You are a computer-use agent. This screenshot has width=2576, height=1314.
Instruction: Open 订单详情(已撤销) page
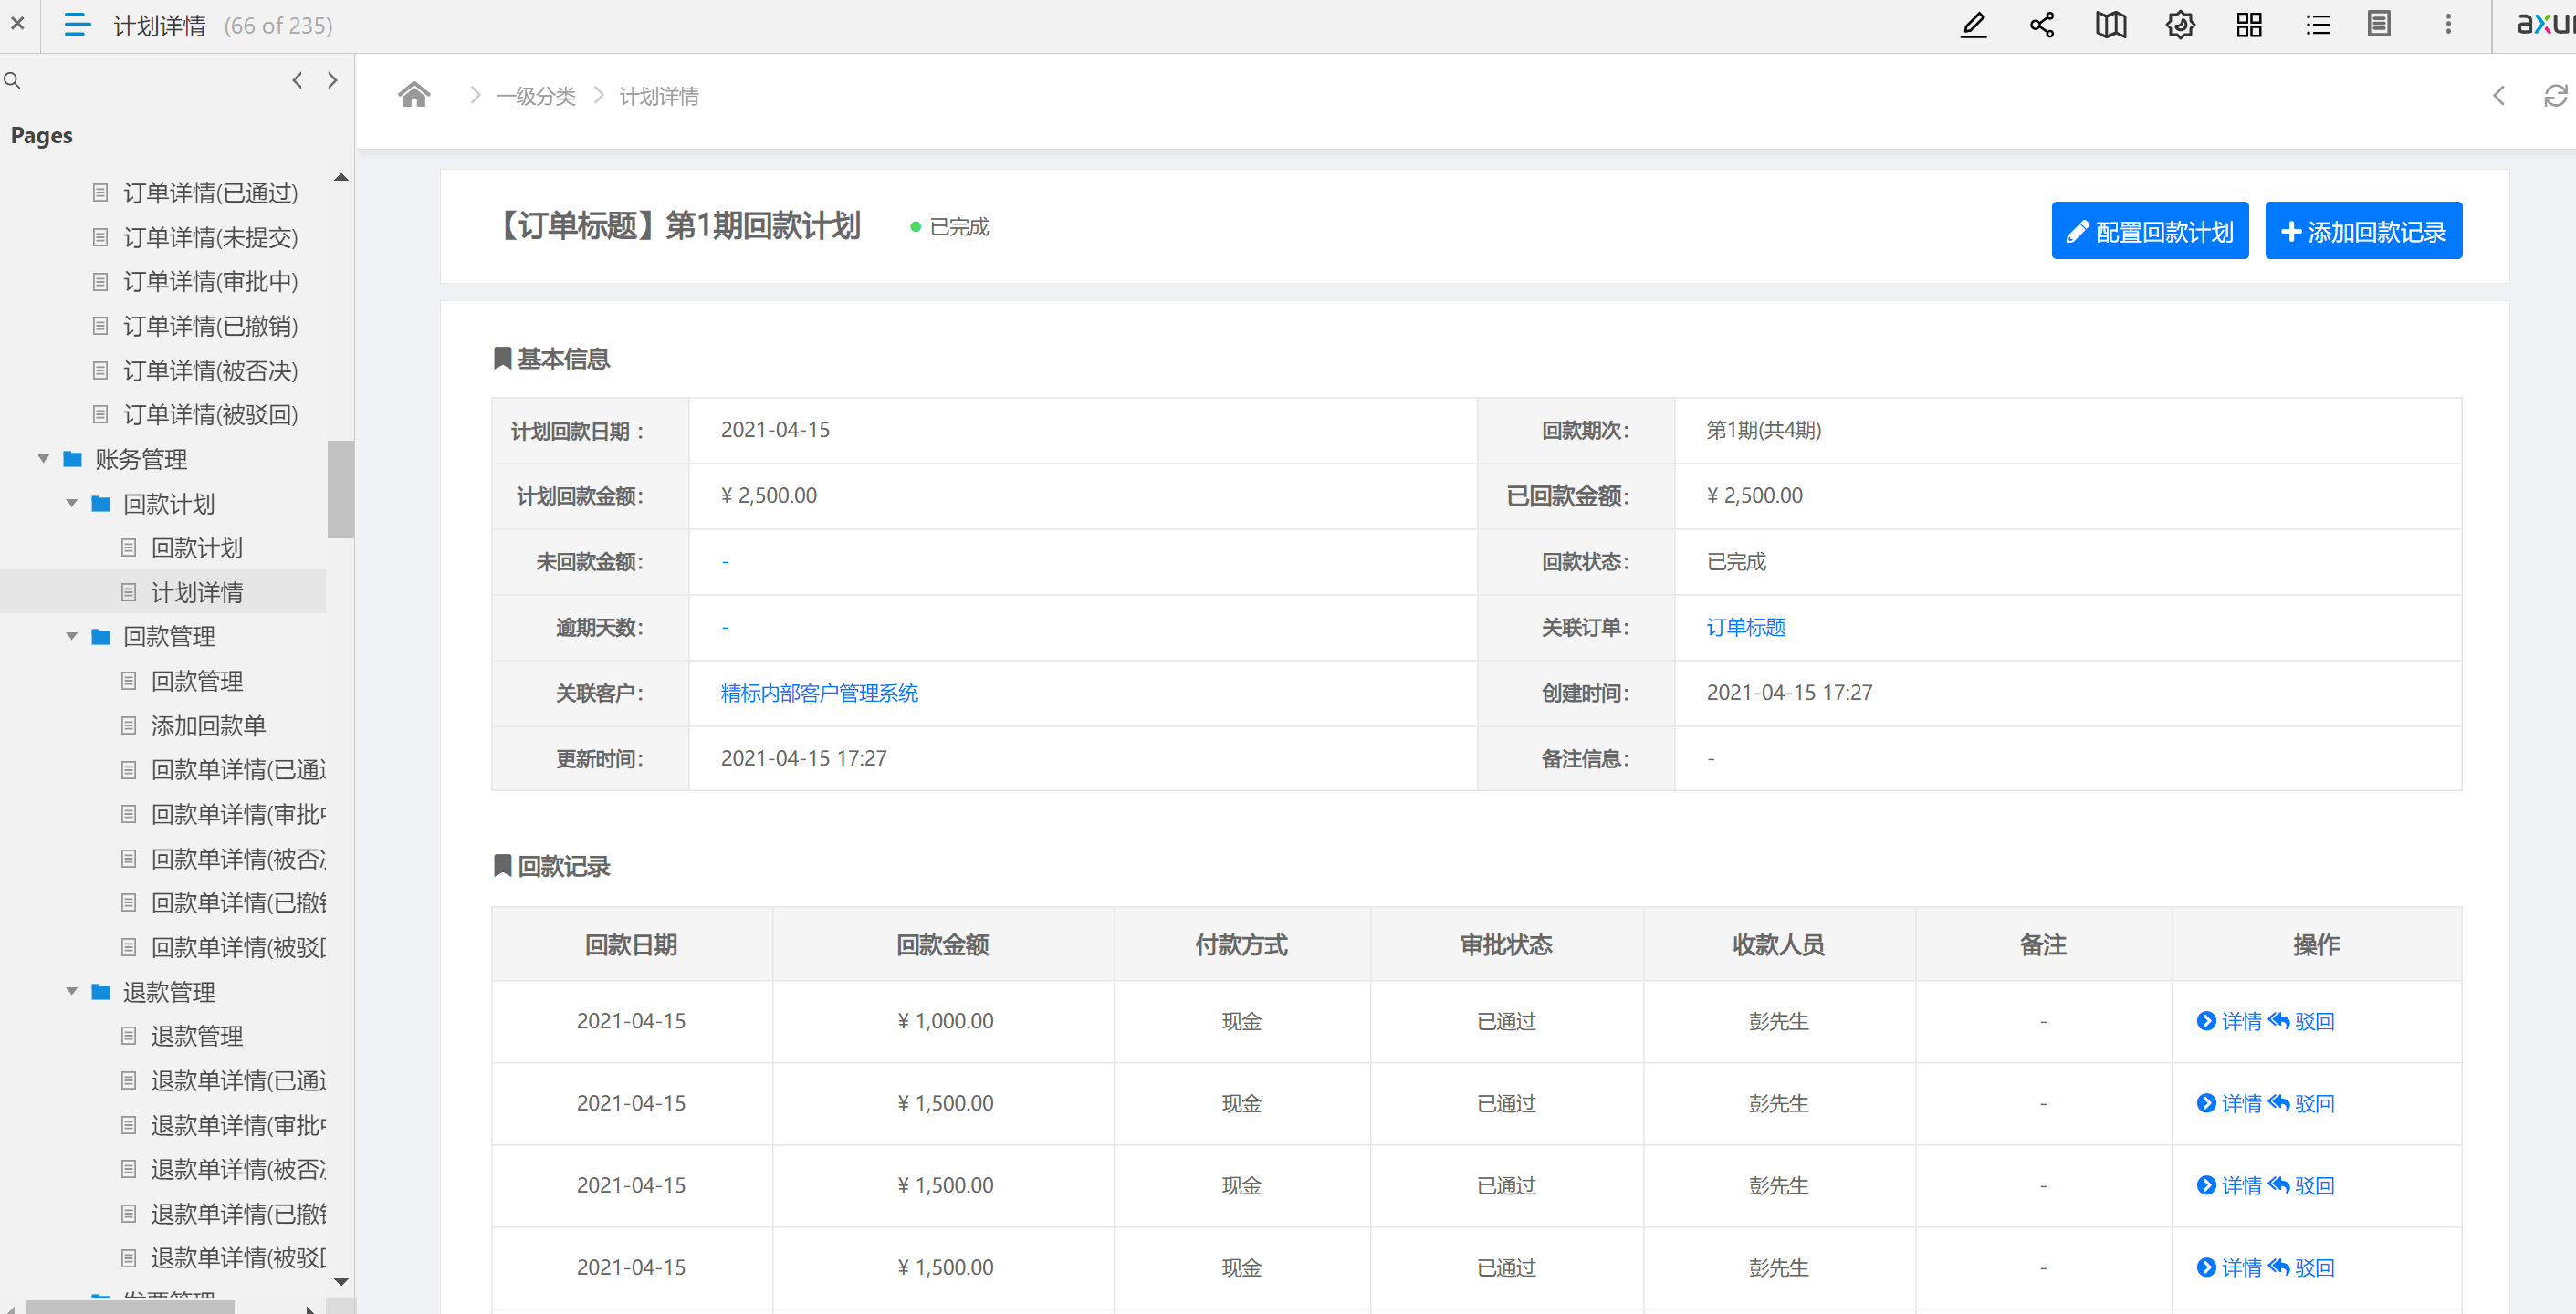click(210, 326)
